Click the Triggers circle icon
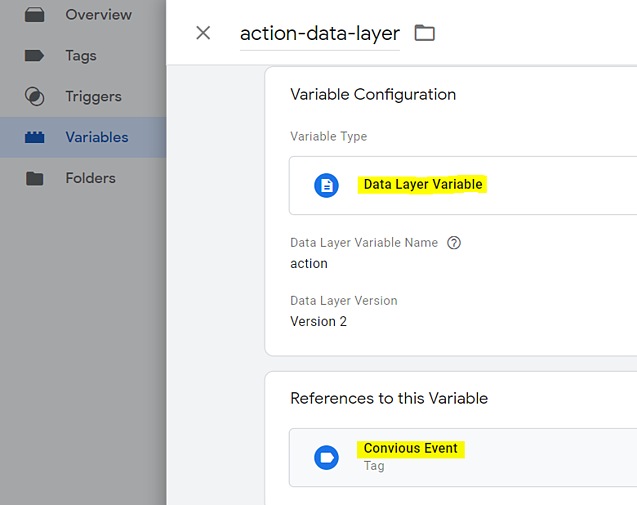Image resolution: width=637 pixels, height=505 pixels. [35, 96]
